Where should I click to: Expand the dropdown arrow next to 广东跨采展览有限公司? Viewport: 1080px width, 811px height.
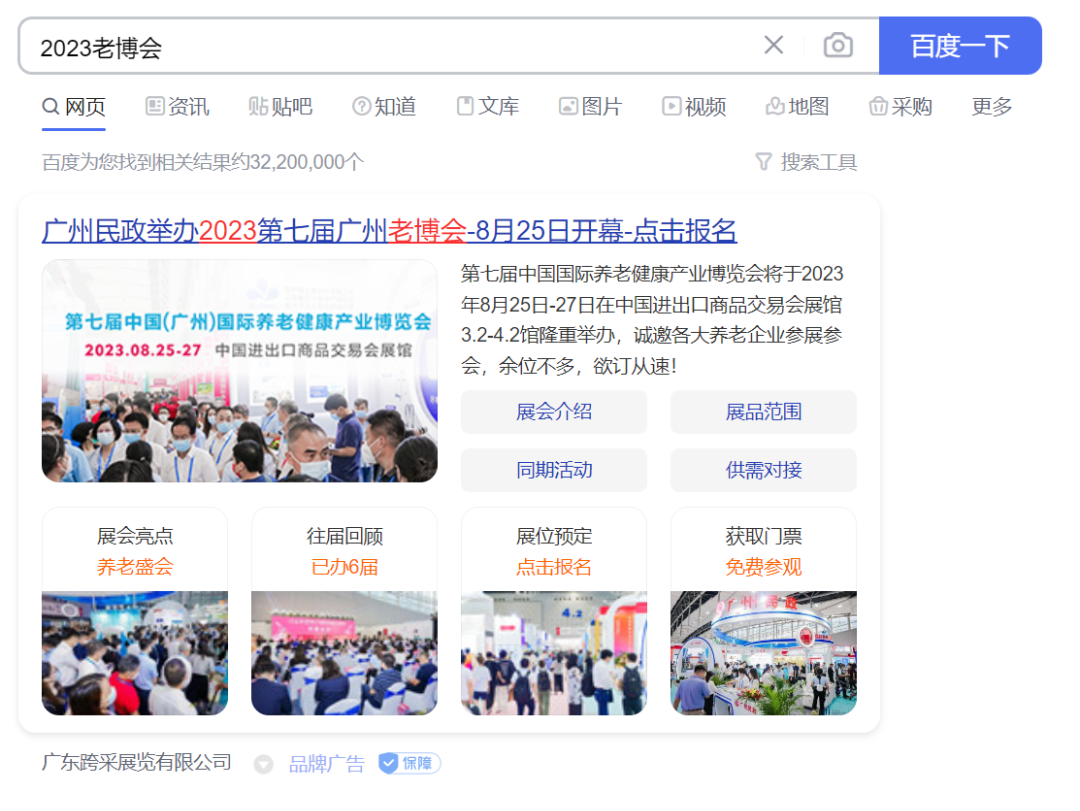pyautogui.click(x=263, y=764)
